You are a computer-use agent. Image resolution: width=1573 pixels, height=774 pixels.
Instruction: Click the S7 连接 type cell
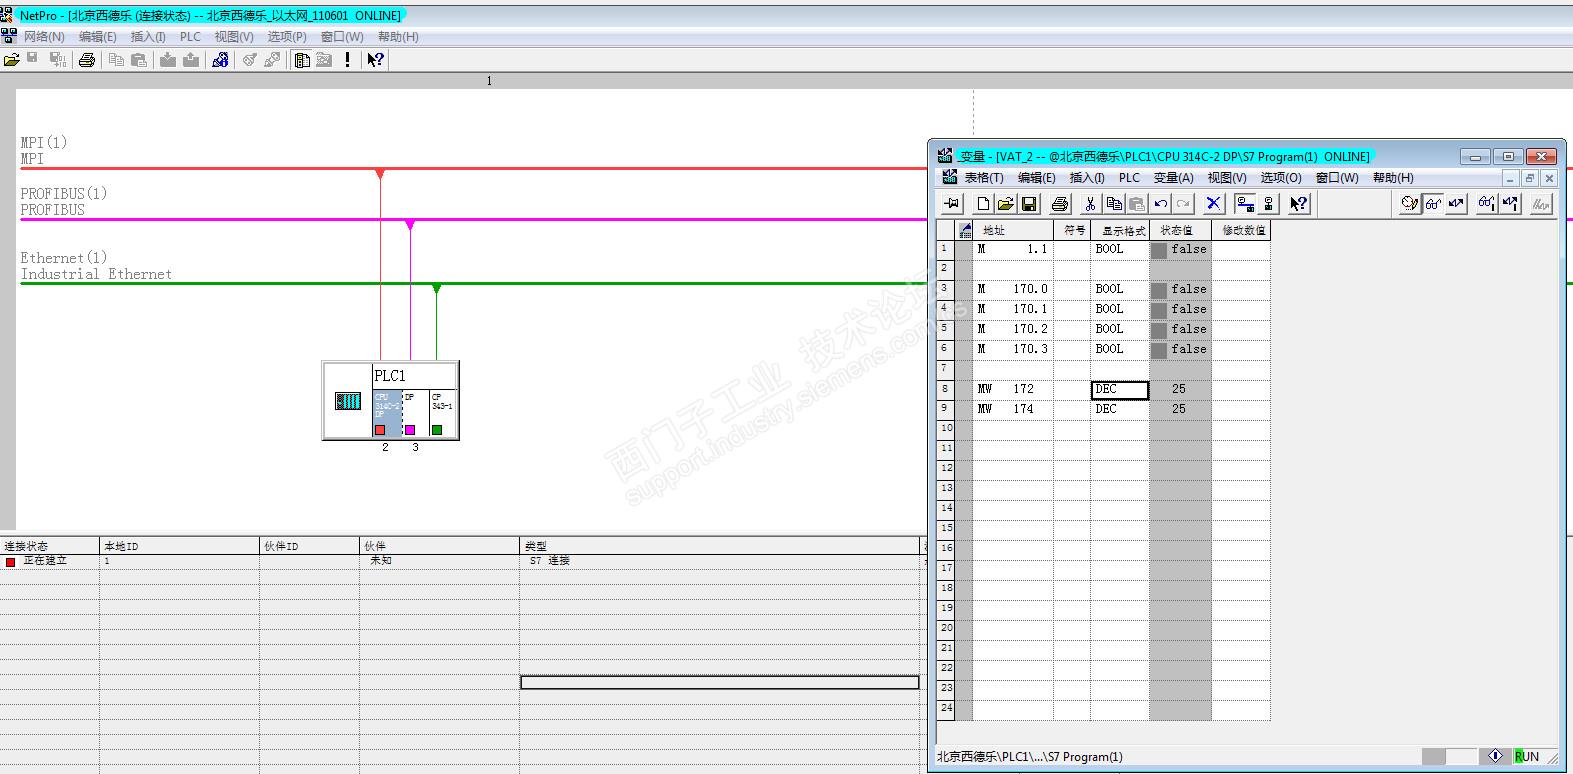[720, 562]
